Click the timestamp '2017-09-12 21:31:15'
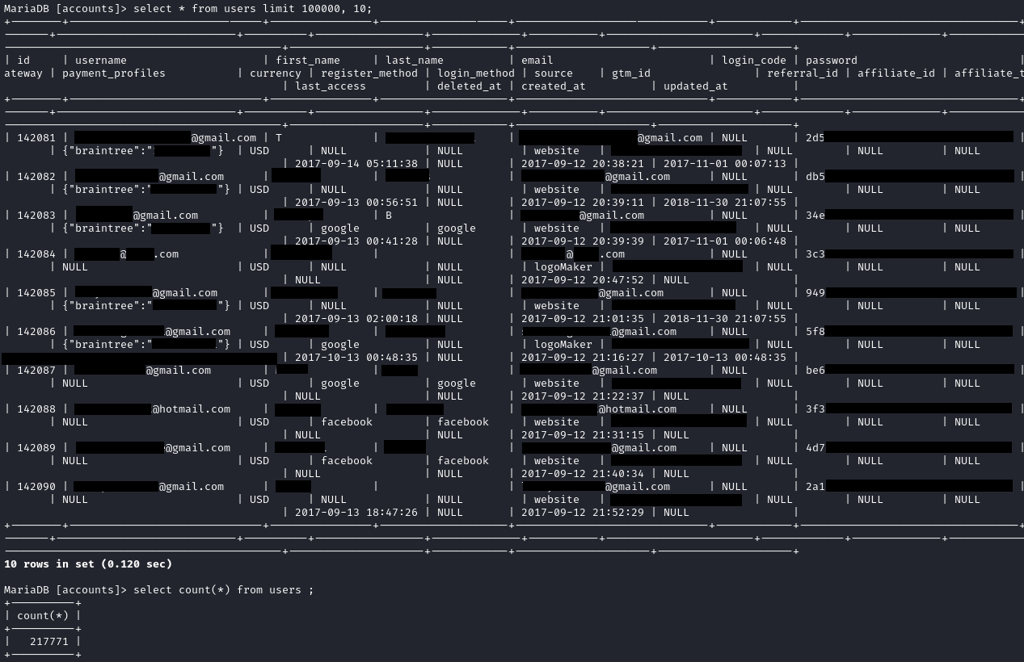1024x662 pixels. tap(583, 435)
